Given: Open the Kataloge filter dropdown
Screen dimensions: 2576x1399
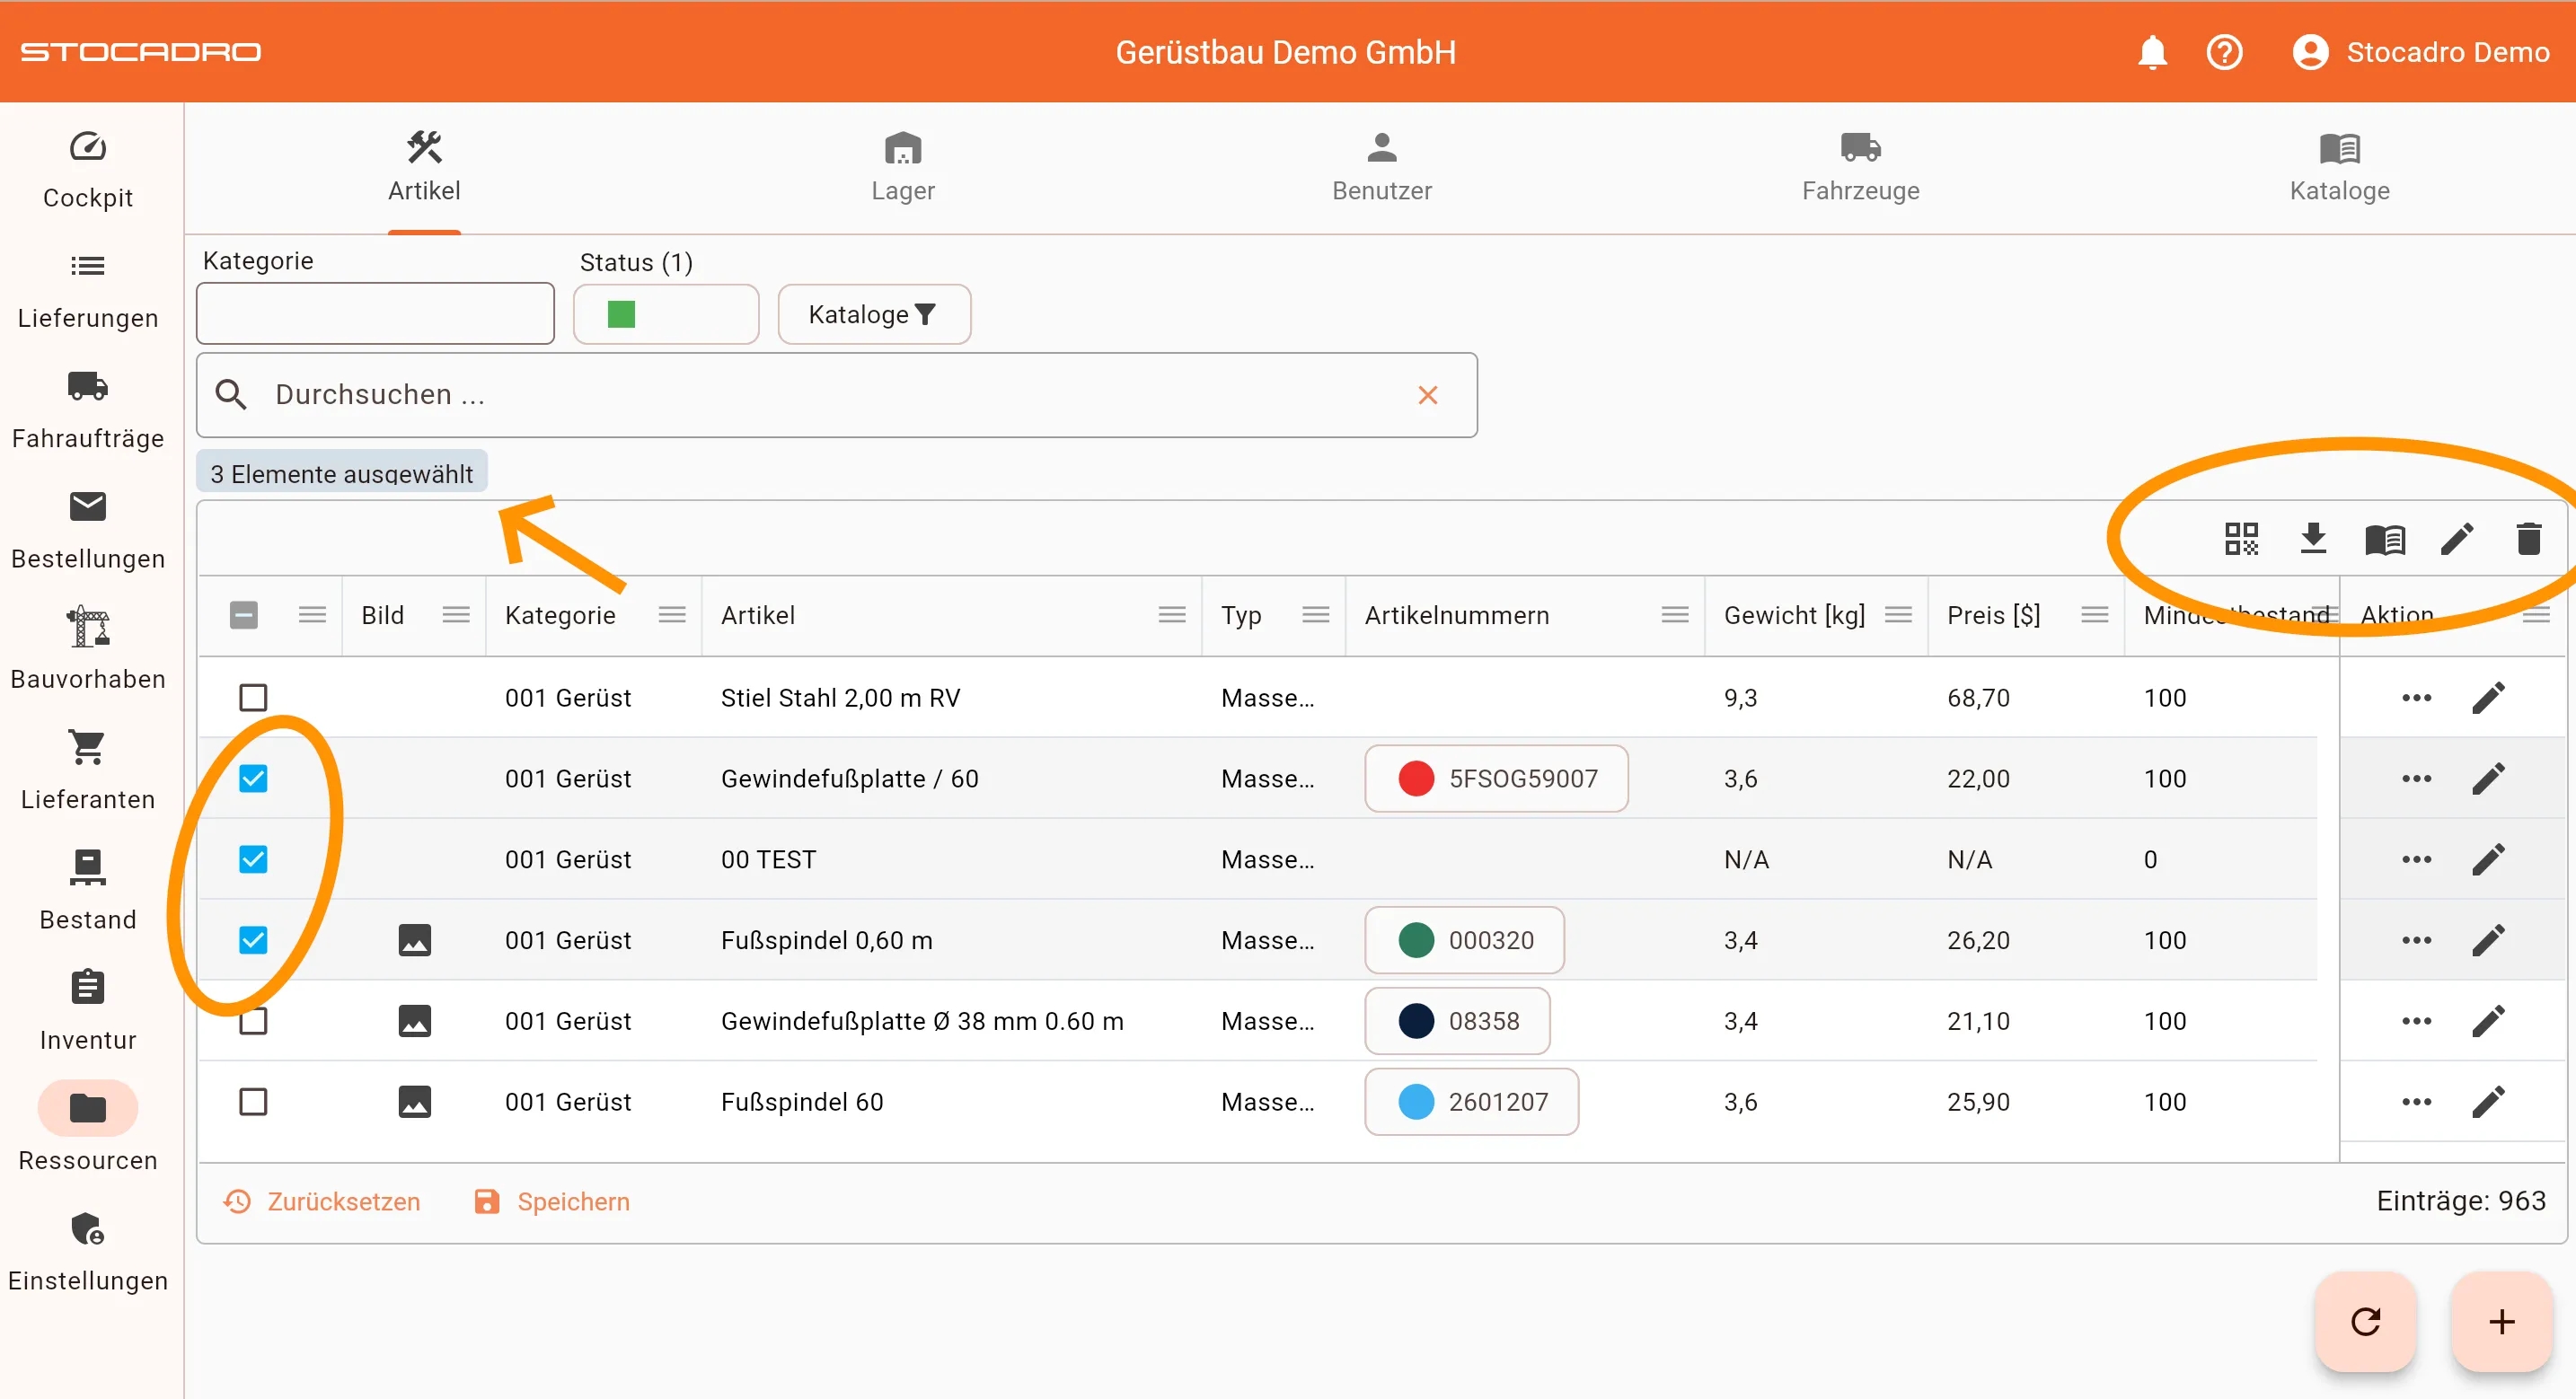Looking at the screenshot, I should [873, 314].
